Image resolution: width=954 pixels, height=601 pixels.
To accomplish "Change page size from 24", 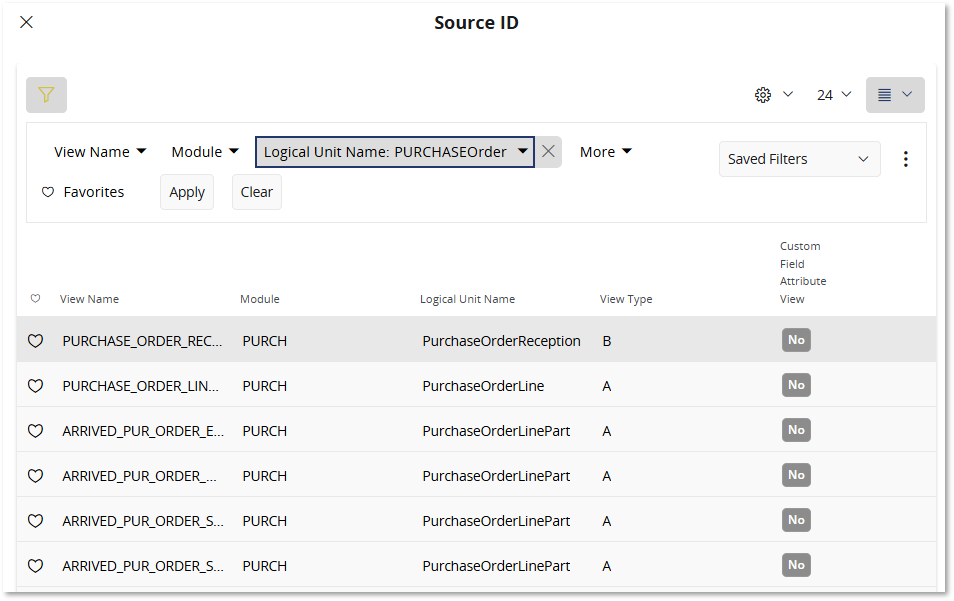I will (x=834, y=95).
